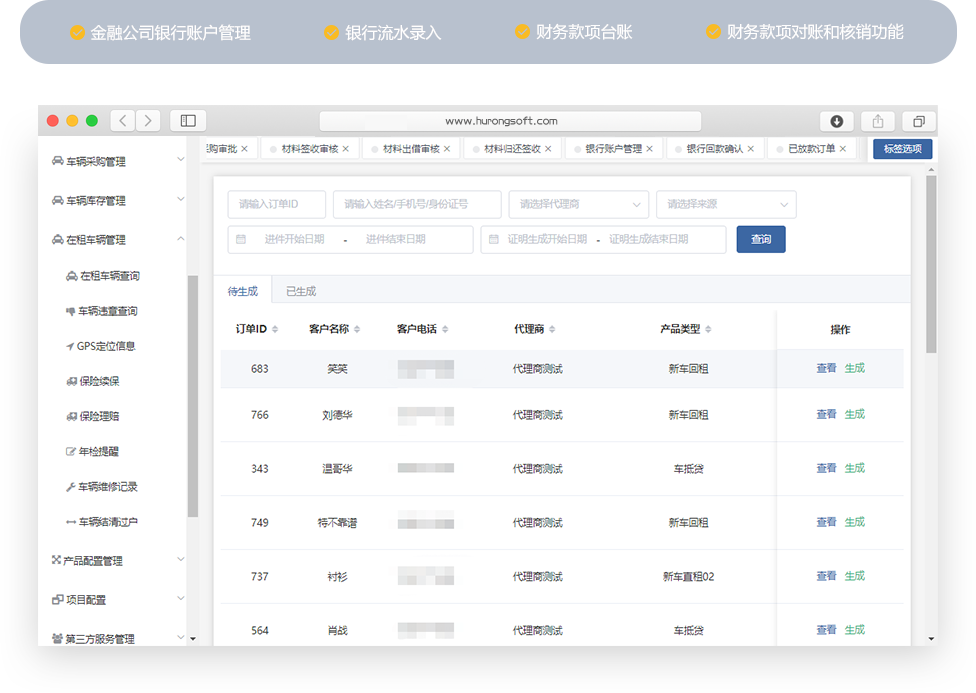
Task: Click calendar icon in 进件开始日期 field
Action: [x=241, y=240]
